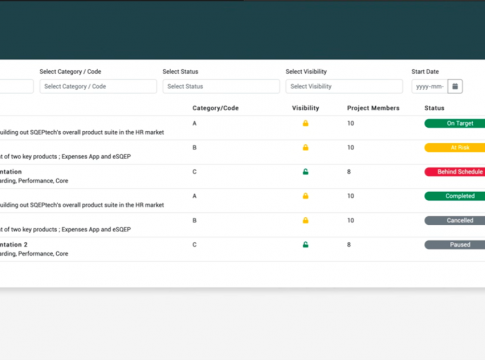Click the Paused status badge

455,245
